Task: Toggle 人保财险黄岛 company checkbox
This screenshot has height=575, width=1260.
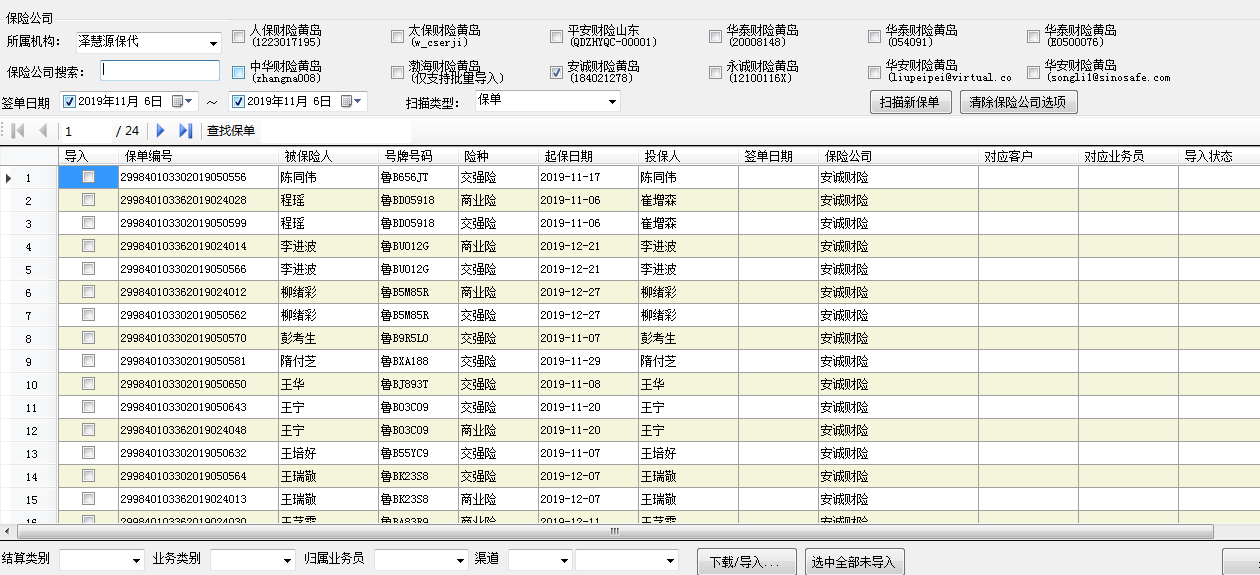Action: tap(238, 37)
